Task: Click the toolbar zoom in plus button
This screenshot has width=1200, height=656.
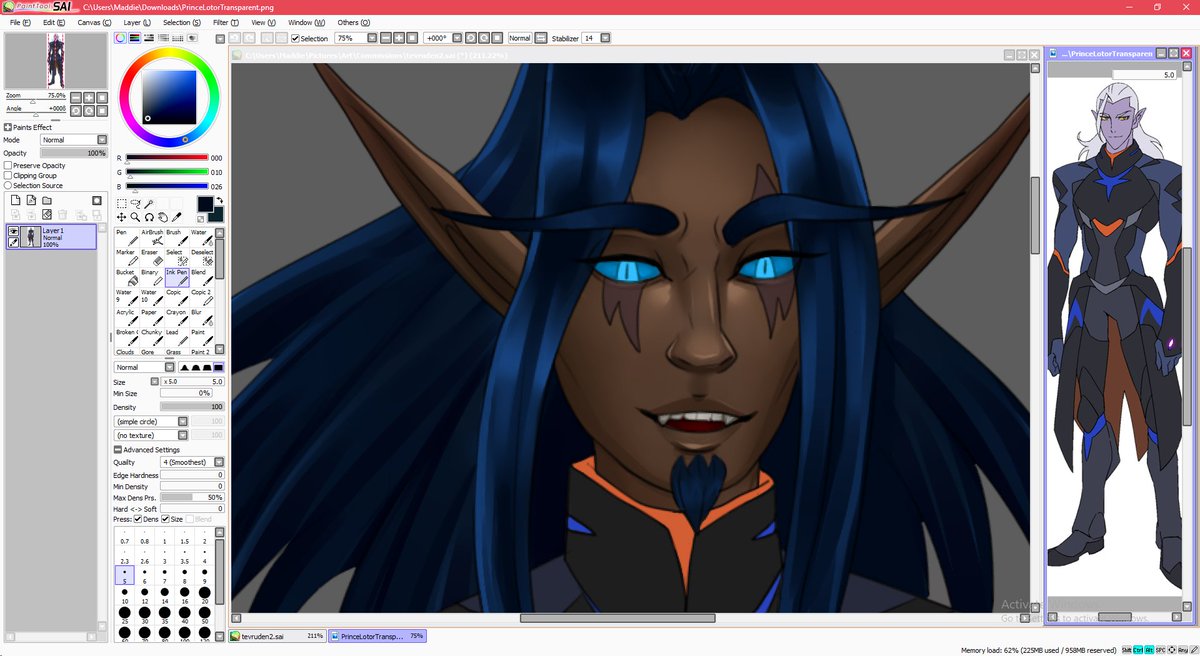Action: coord(398,38)
